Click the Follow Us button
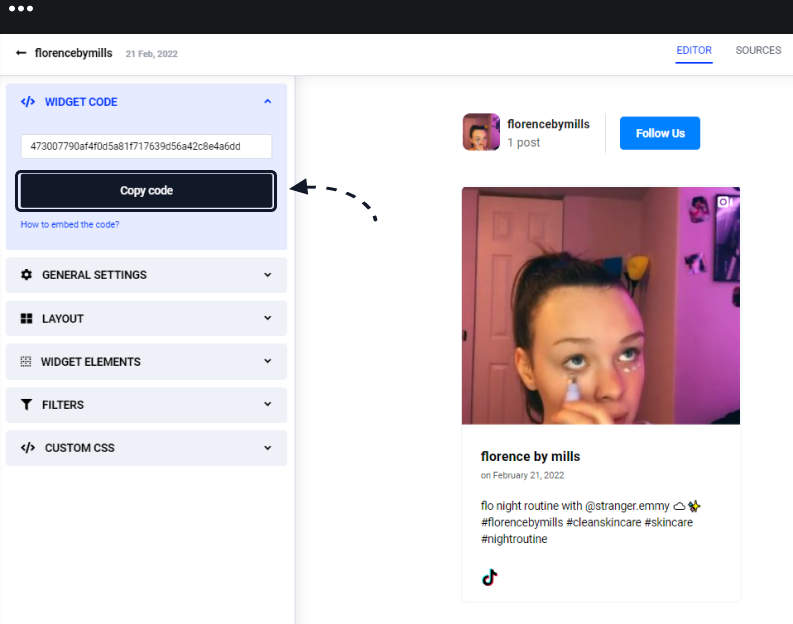 pos(660,133)
